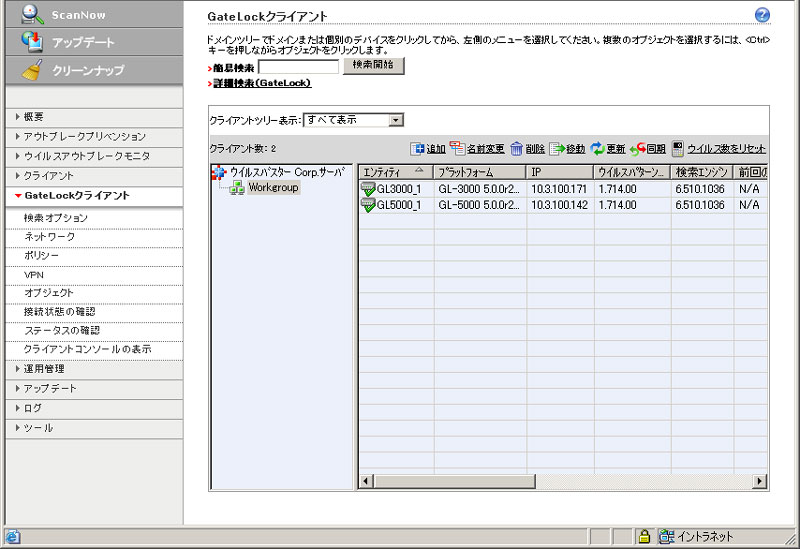
Task: Sort by the IP column header
Action: tap(560, 172)
